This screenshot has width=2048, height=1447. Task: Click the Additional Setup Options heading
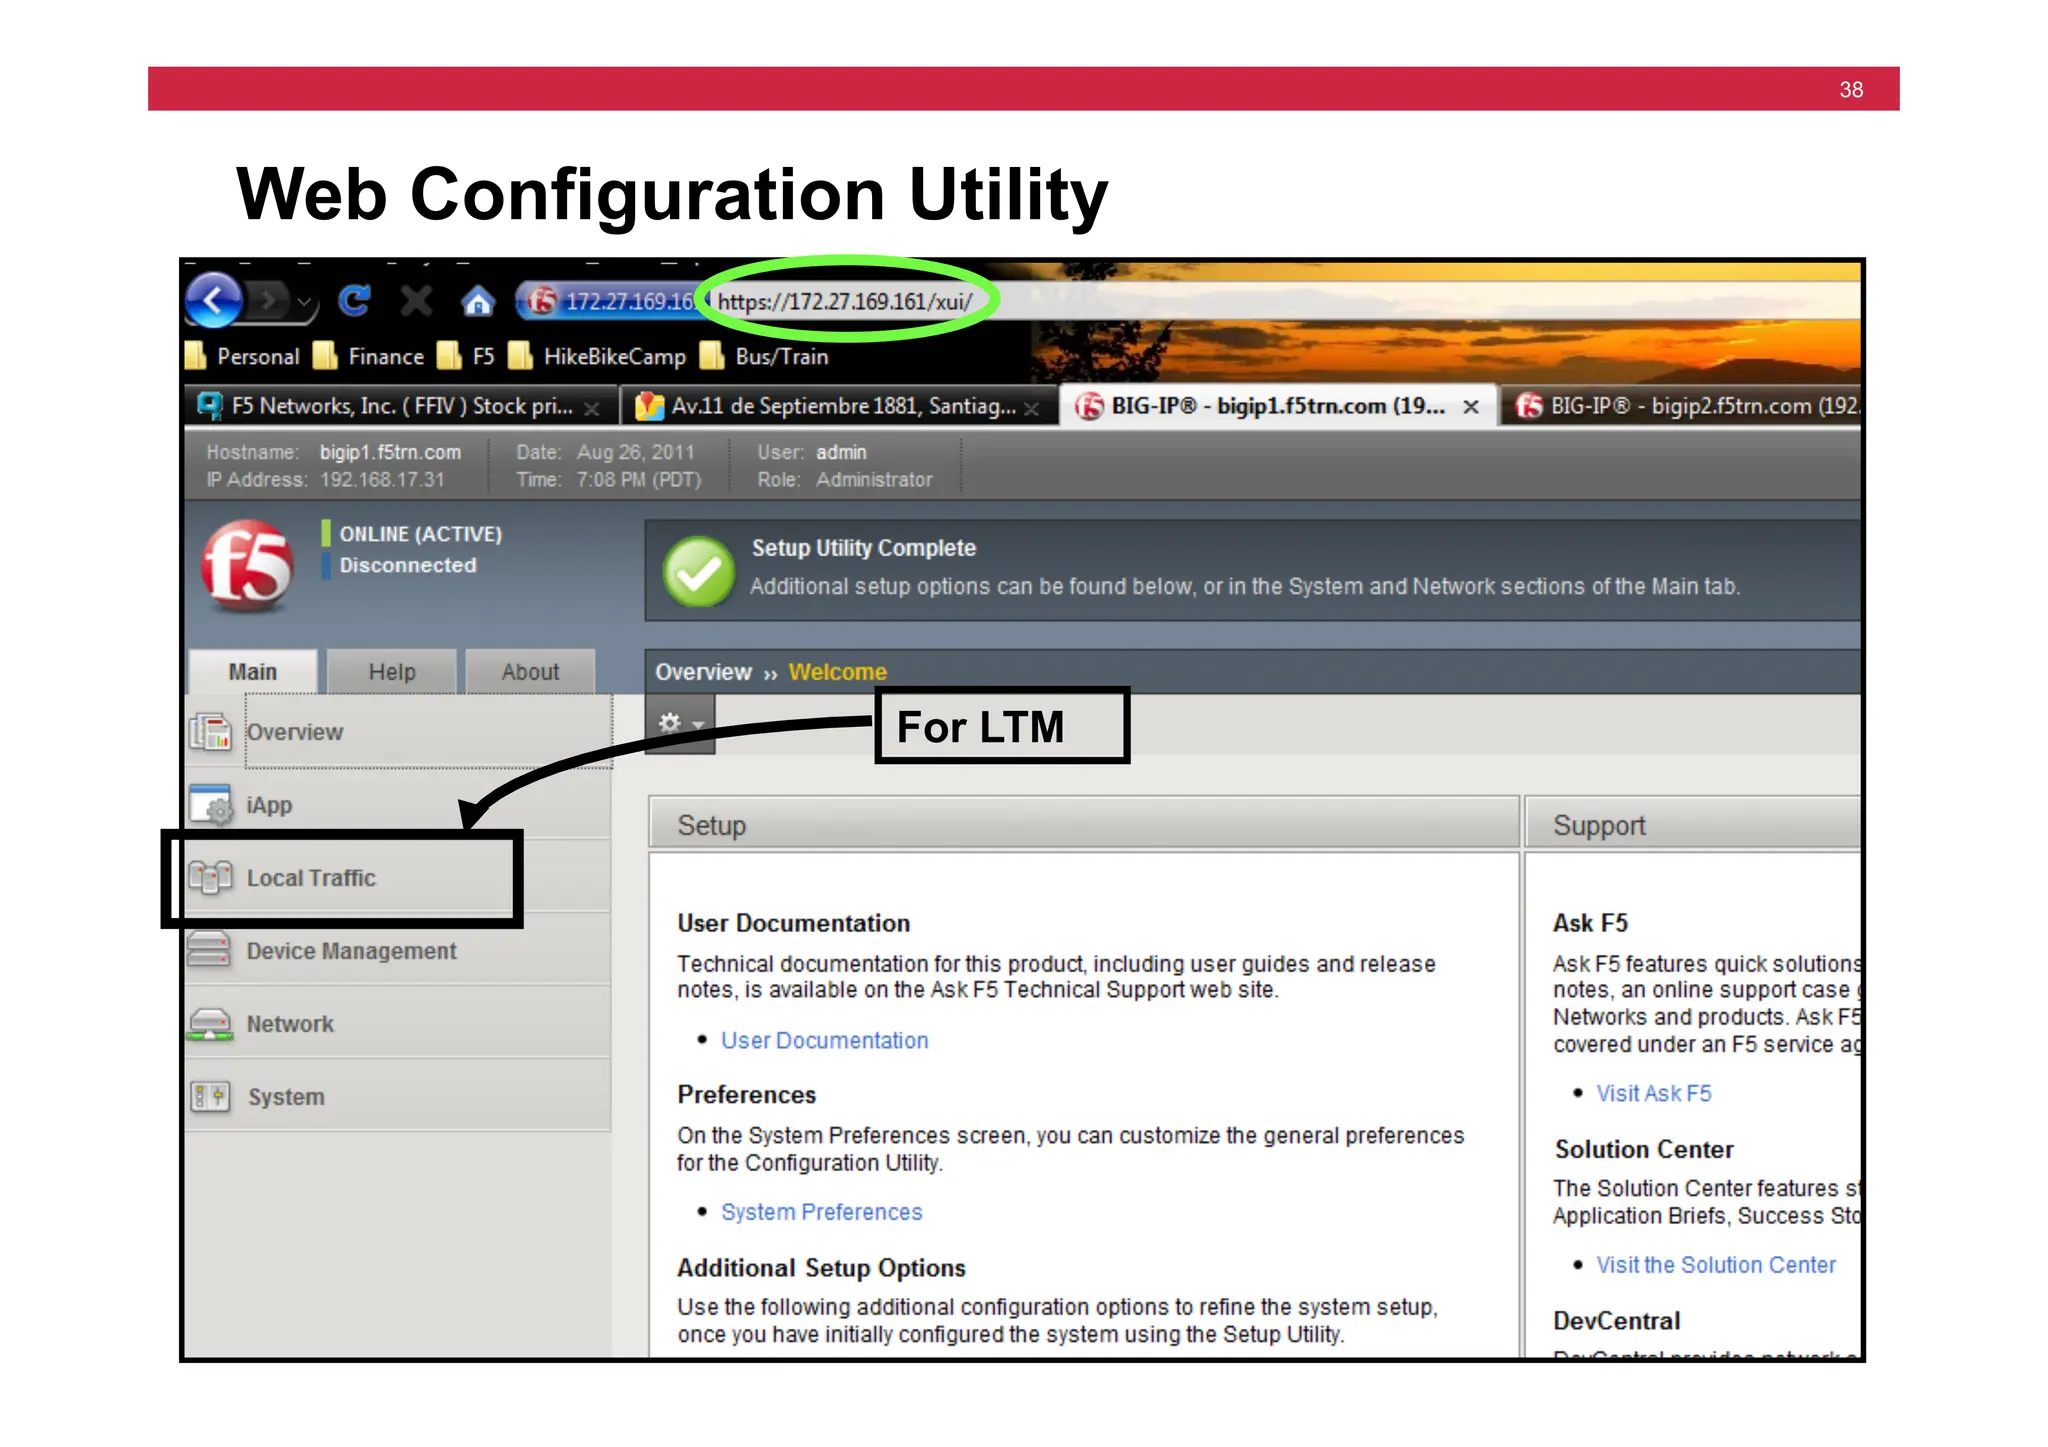click(821, 1268)
